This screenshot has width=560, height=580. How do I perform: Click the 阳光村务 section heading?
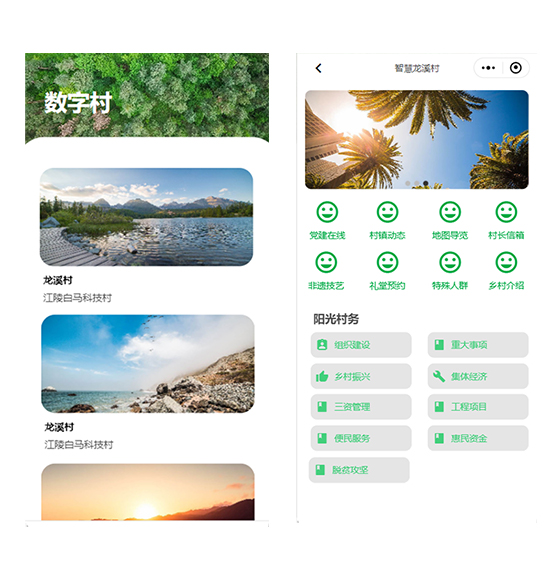336,319
